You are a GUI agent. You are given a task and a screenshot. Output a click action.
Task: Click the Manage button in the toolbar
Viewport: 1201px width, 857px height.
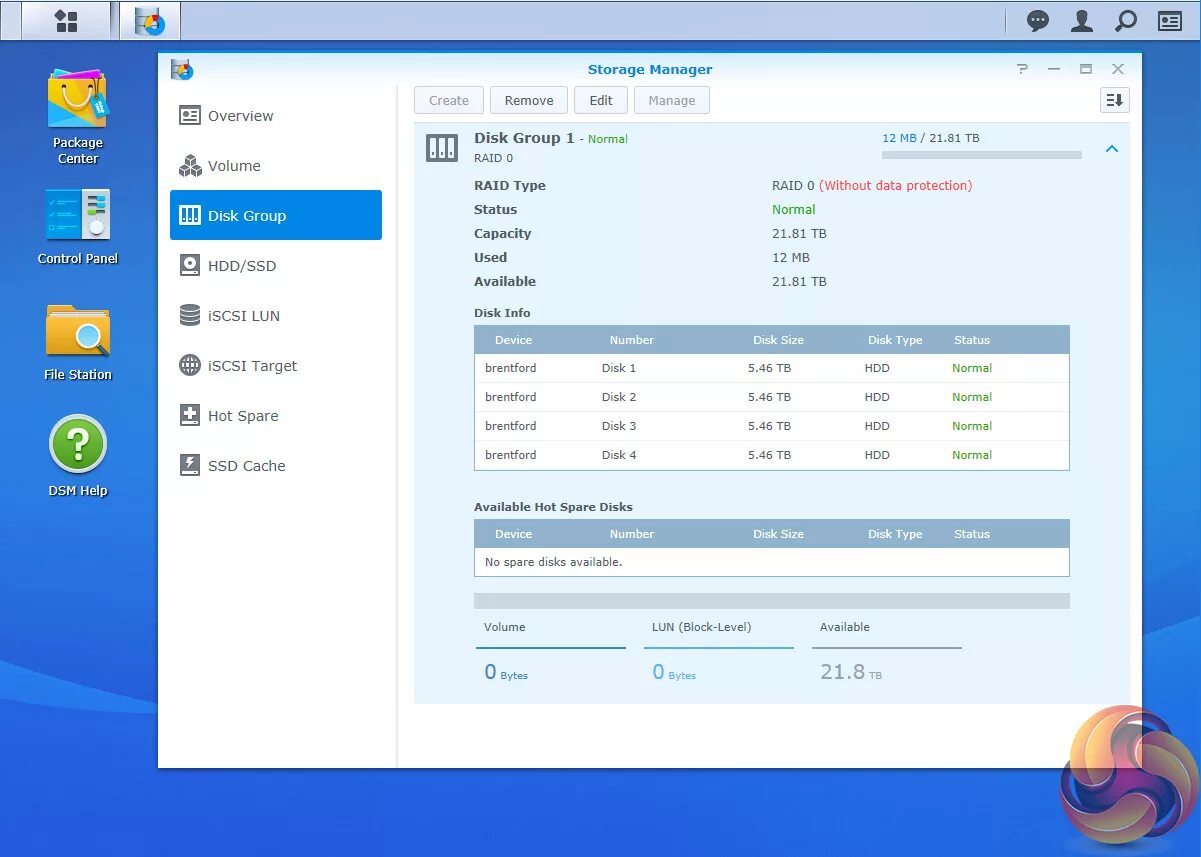[671, 100]
